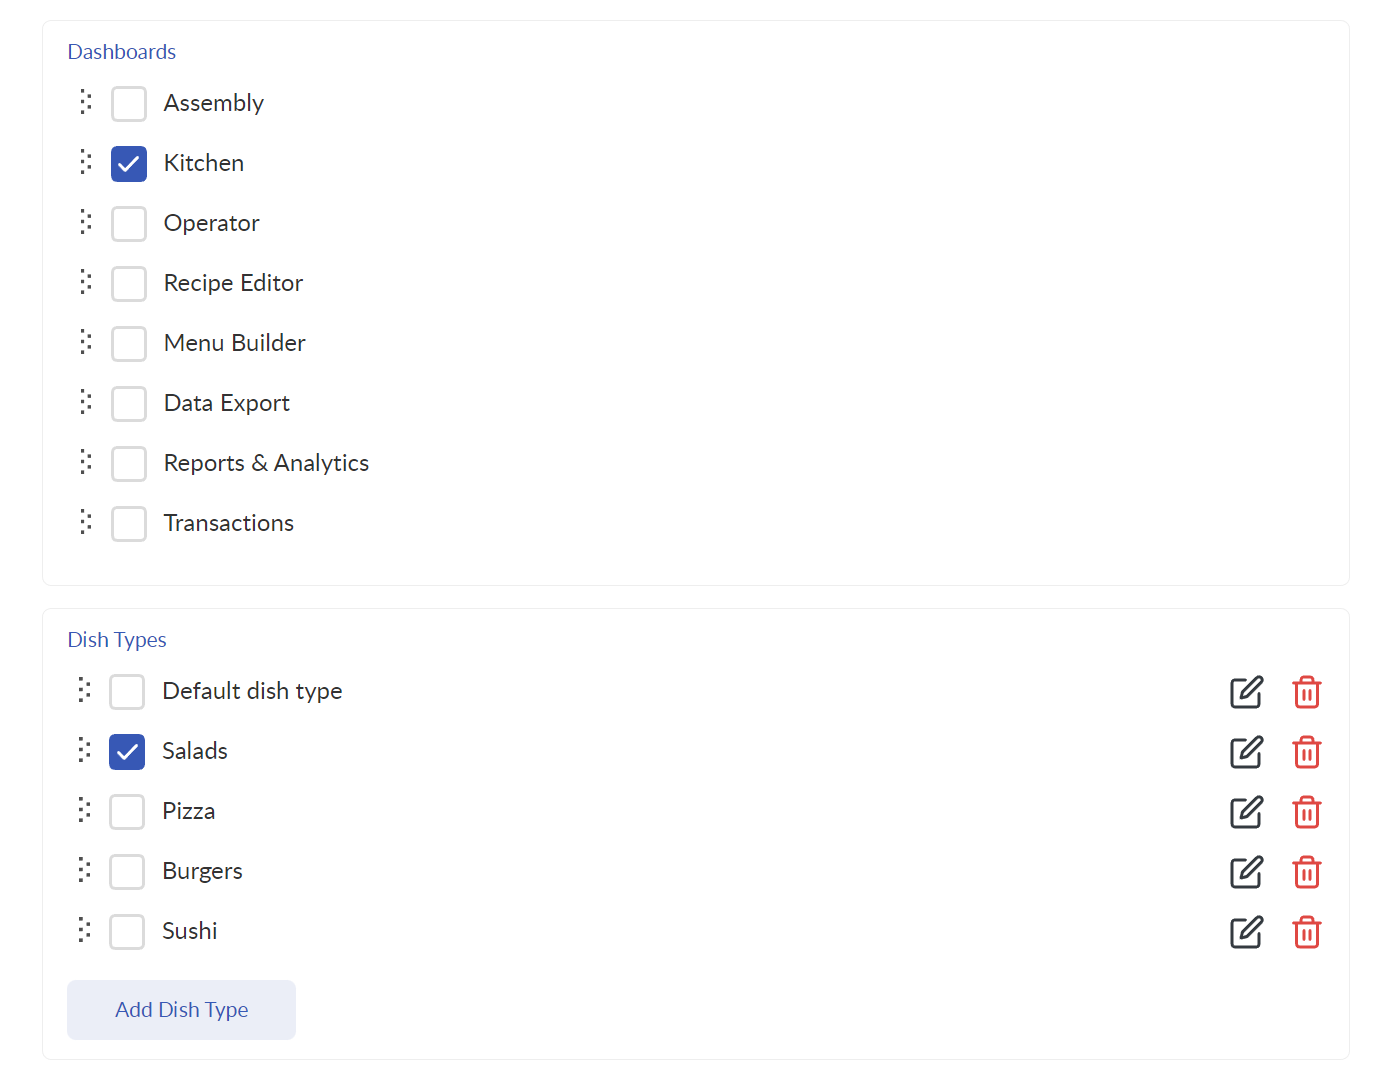Screen dimensions: 1382x1084
Task: Delete the Sushi dish type
Action: 1306,932
